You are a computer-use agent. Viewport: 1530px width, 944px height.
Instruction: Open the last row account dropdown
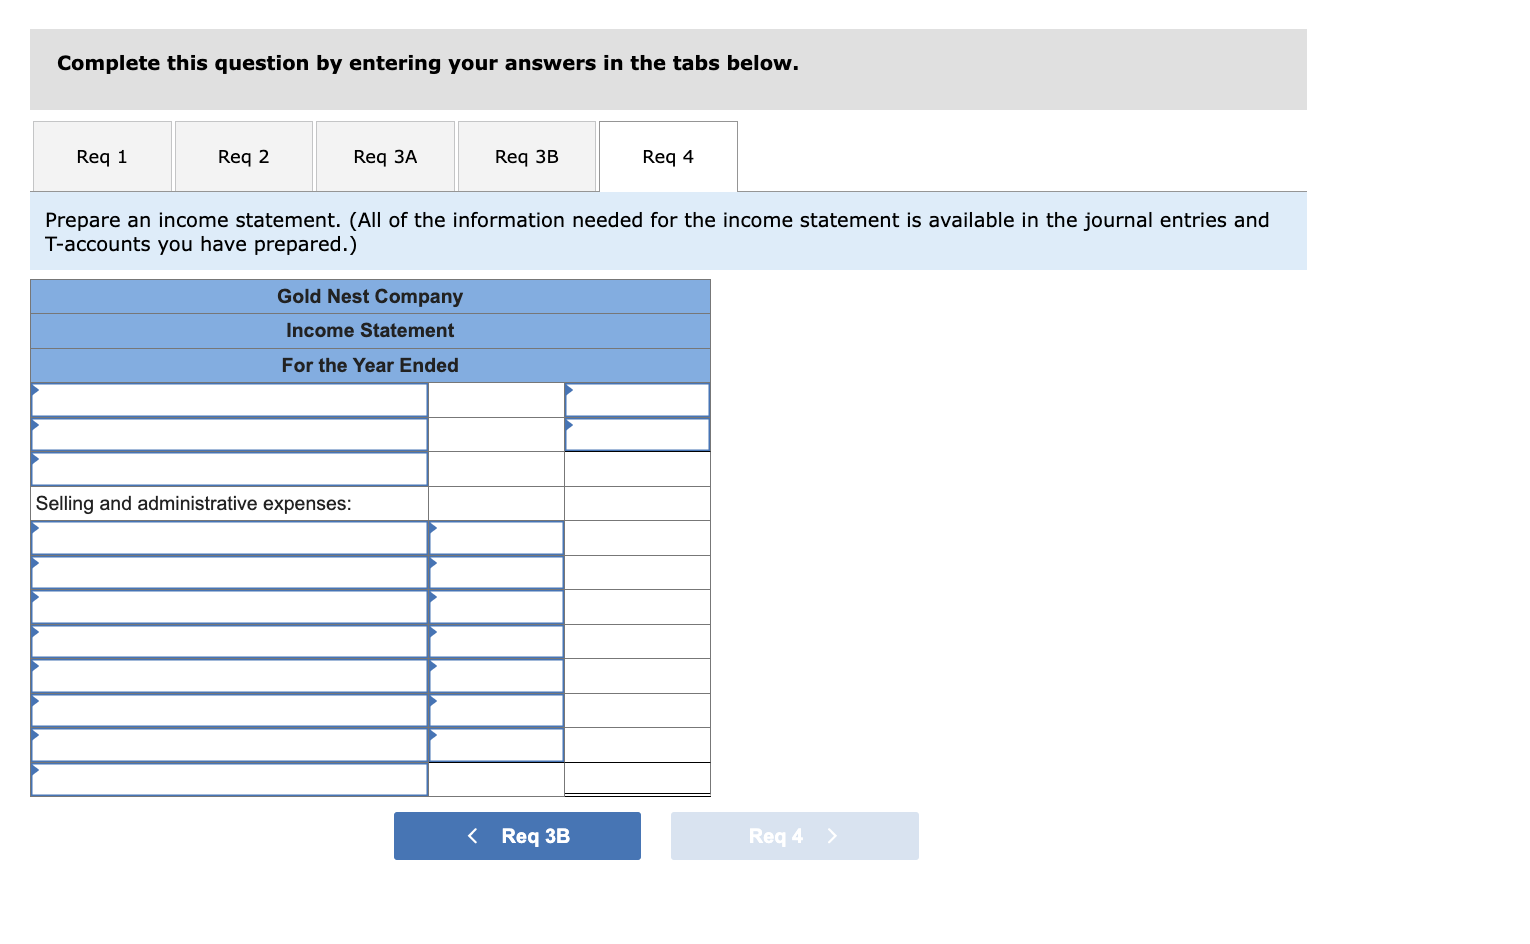point(229,778)
